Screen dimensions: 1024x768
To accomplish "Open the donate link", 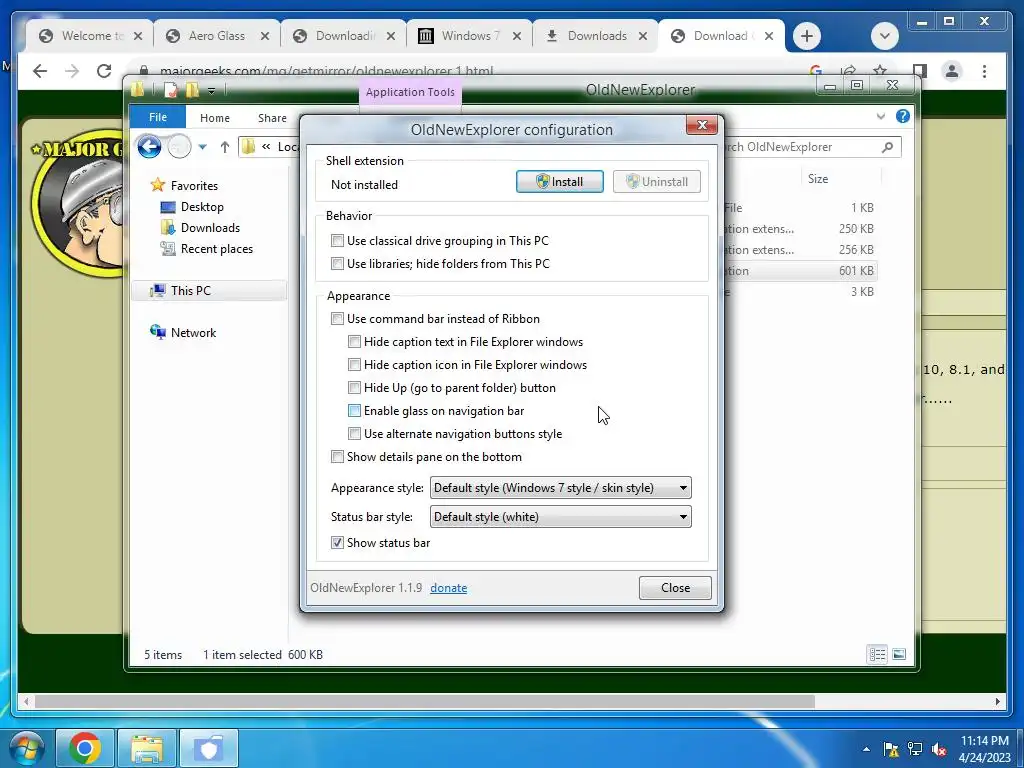I will click(x=448, y=588).
